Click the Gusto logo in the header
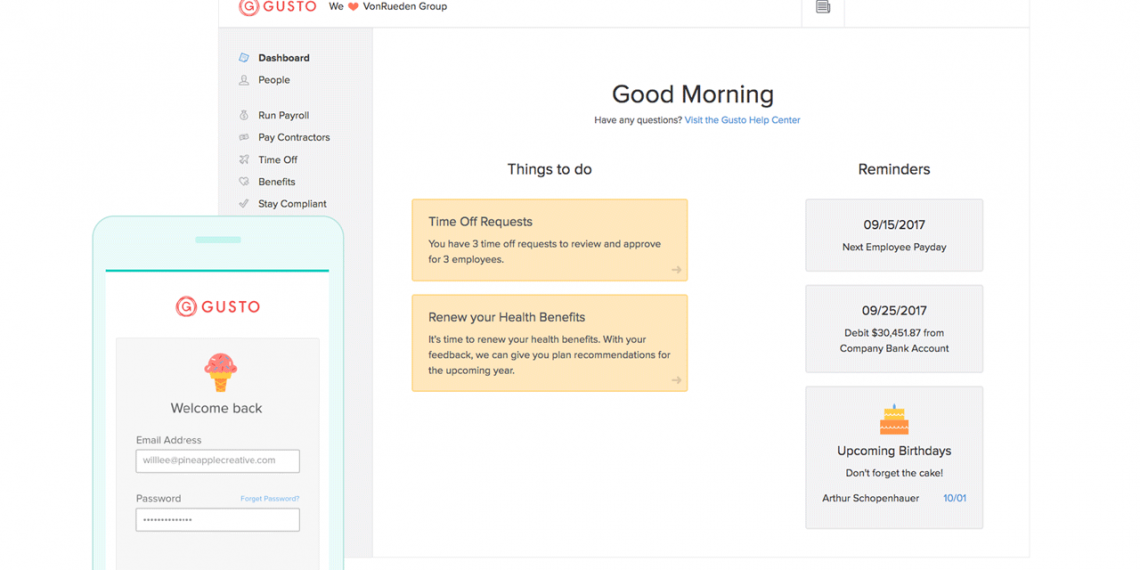 (277, 7)
